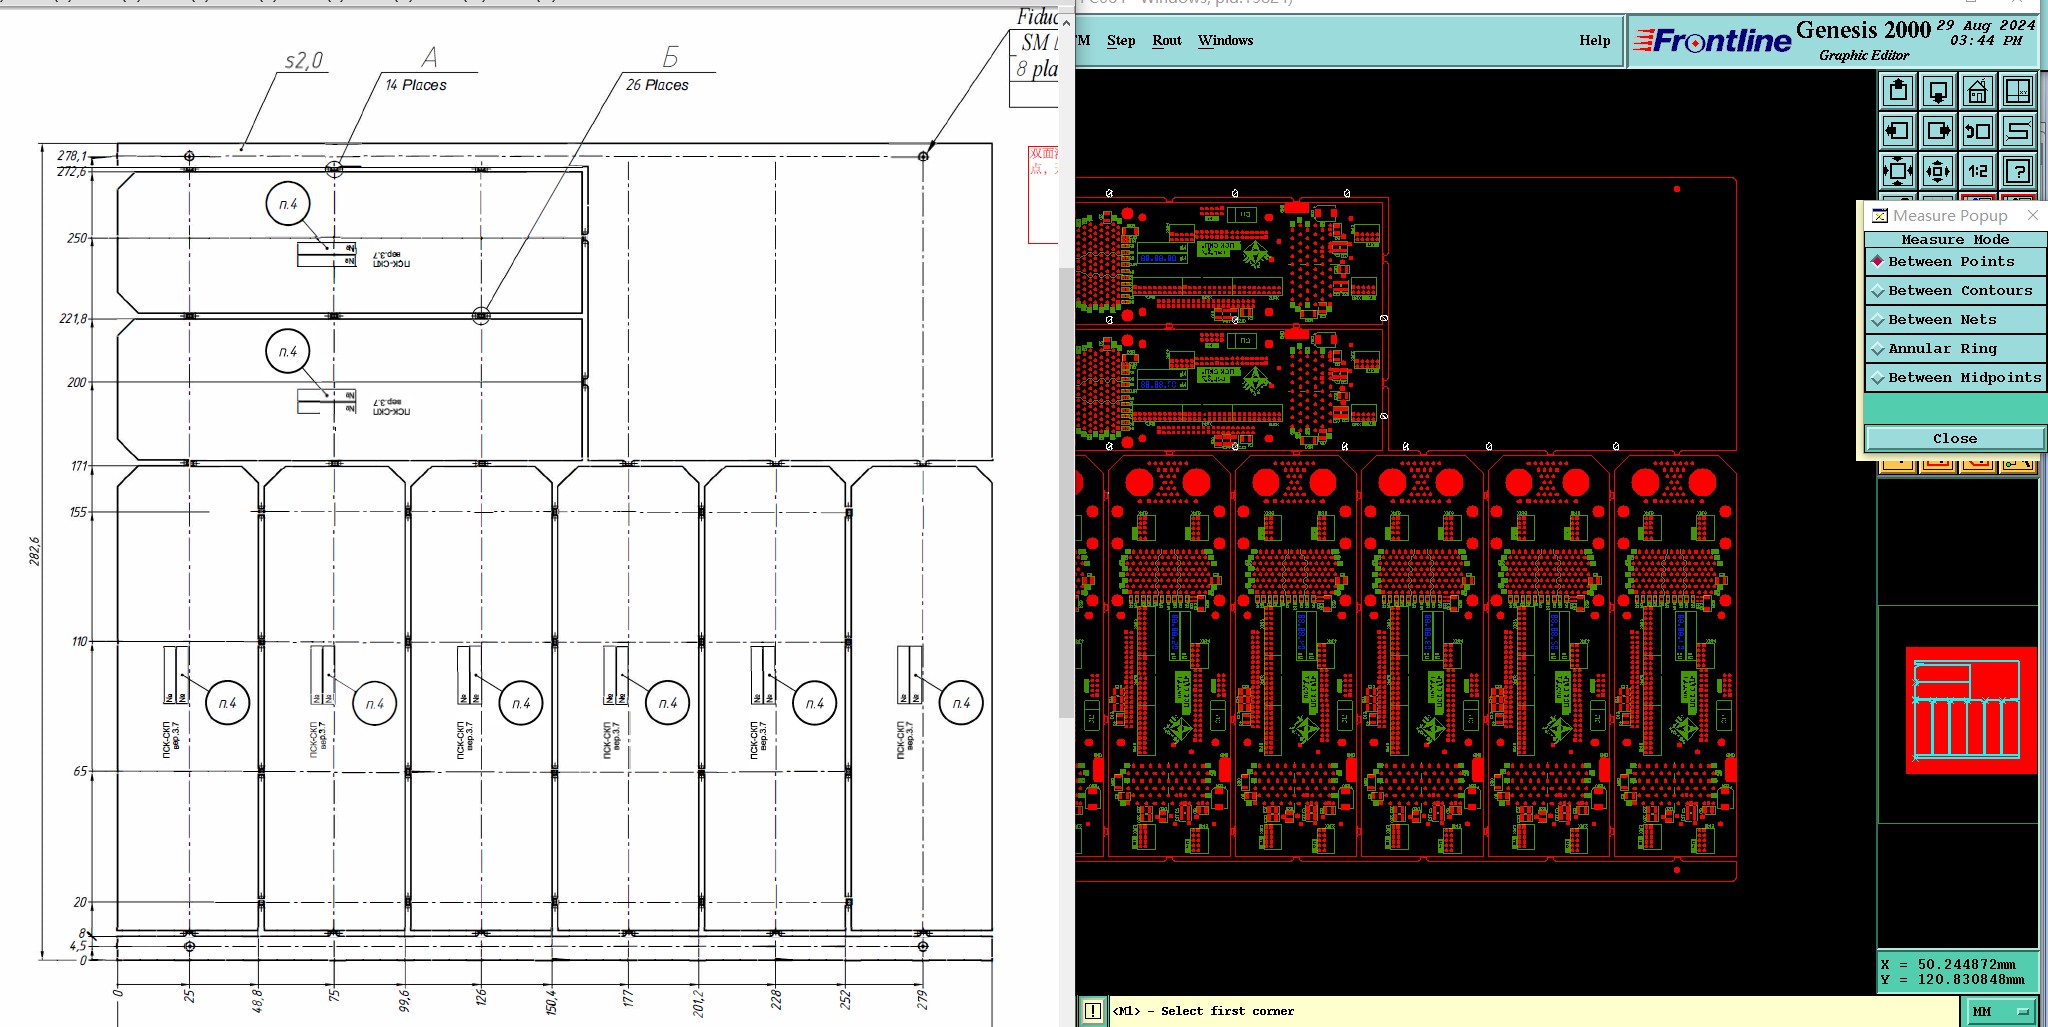
Task: Click the Measure Popup window title icon
Action: 1880,216
